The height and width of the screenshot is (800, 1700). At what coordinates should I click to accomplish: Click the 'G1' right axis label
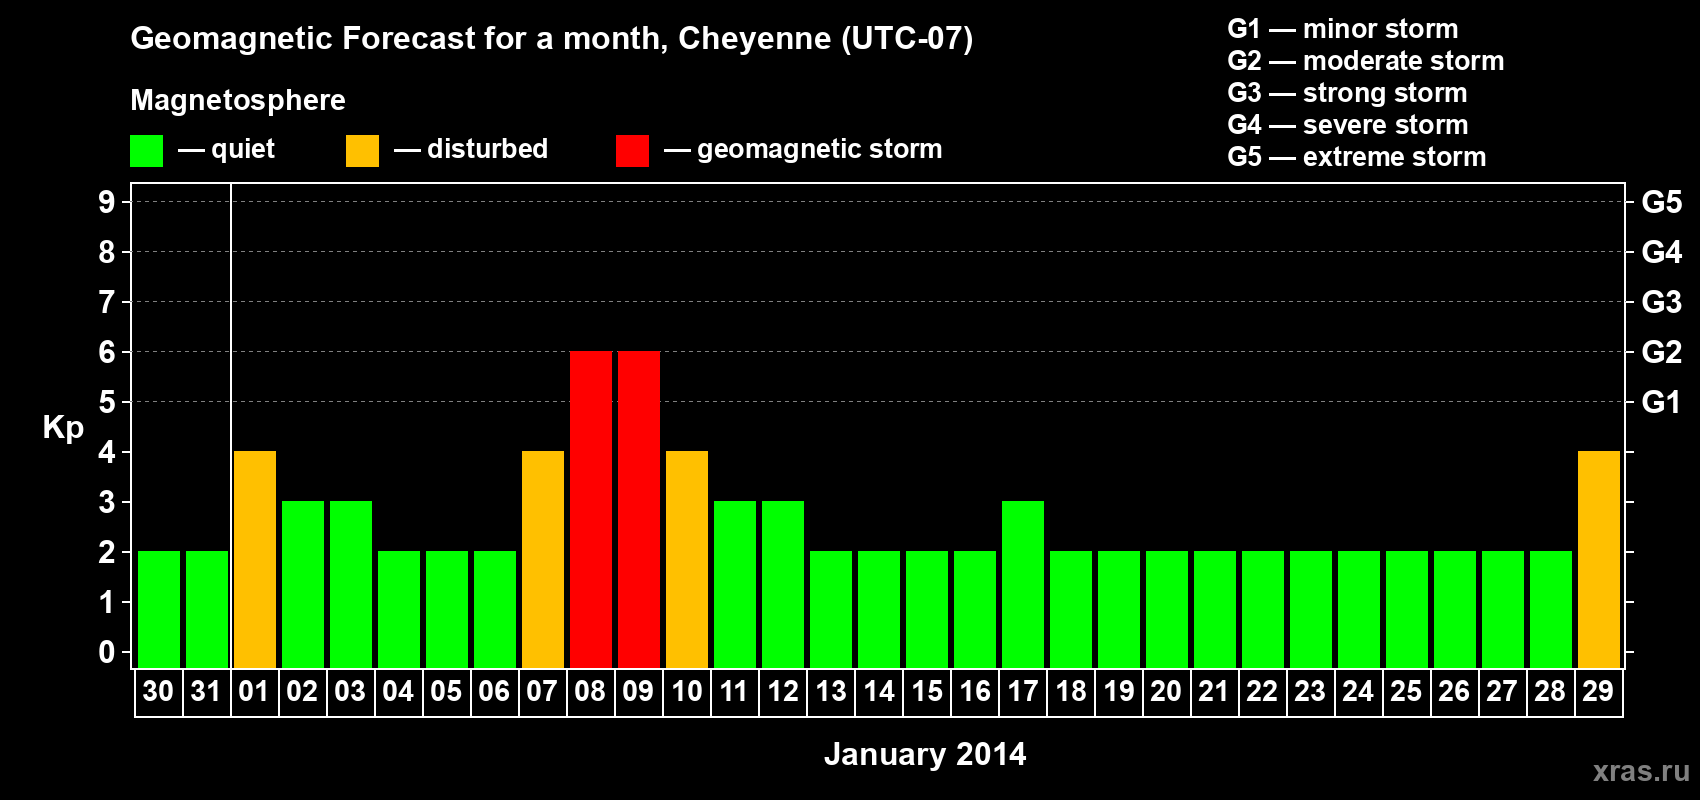tap(1662, 402)
